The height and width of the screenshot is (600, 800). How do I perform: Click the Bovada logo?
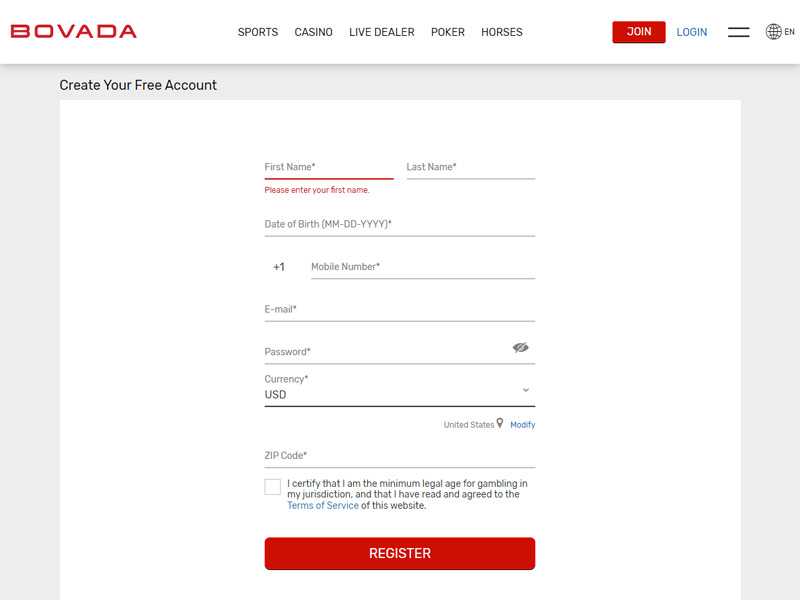(x=73, y=32)
